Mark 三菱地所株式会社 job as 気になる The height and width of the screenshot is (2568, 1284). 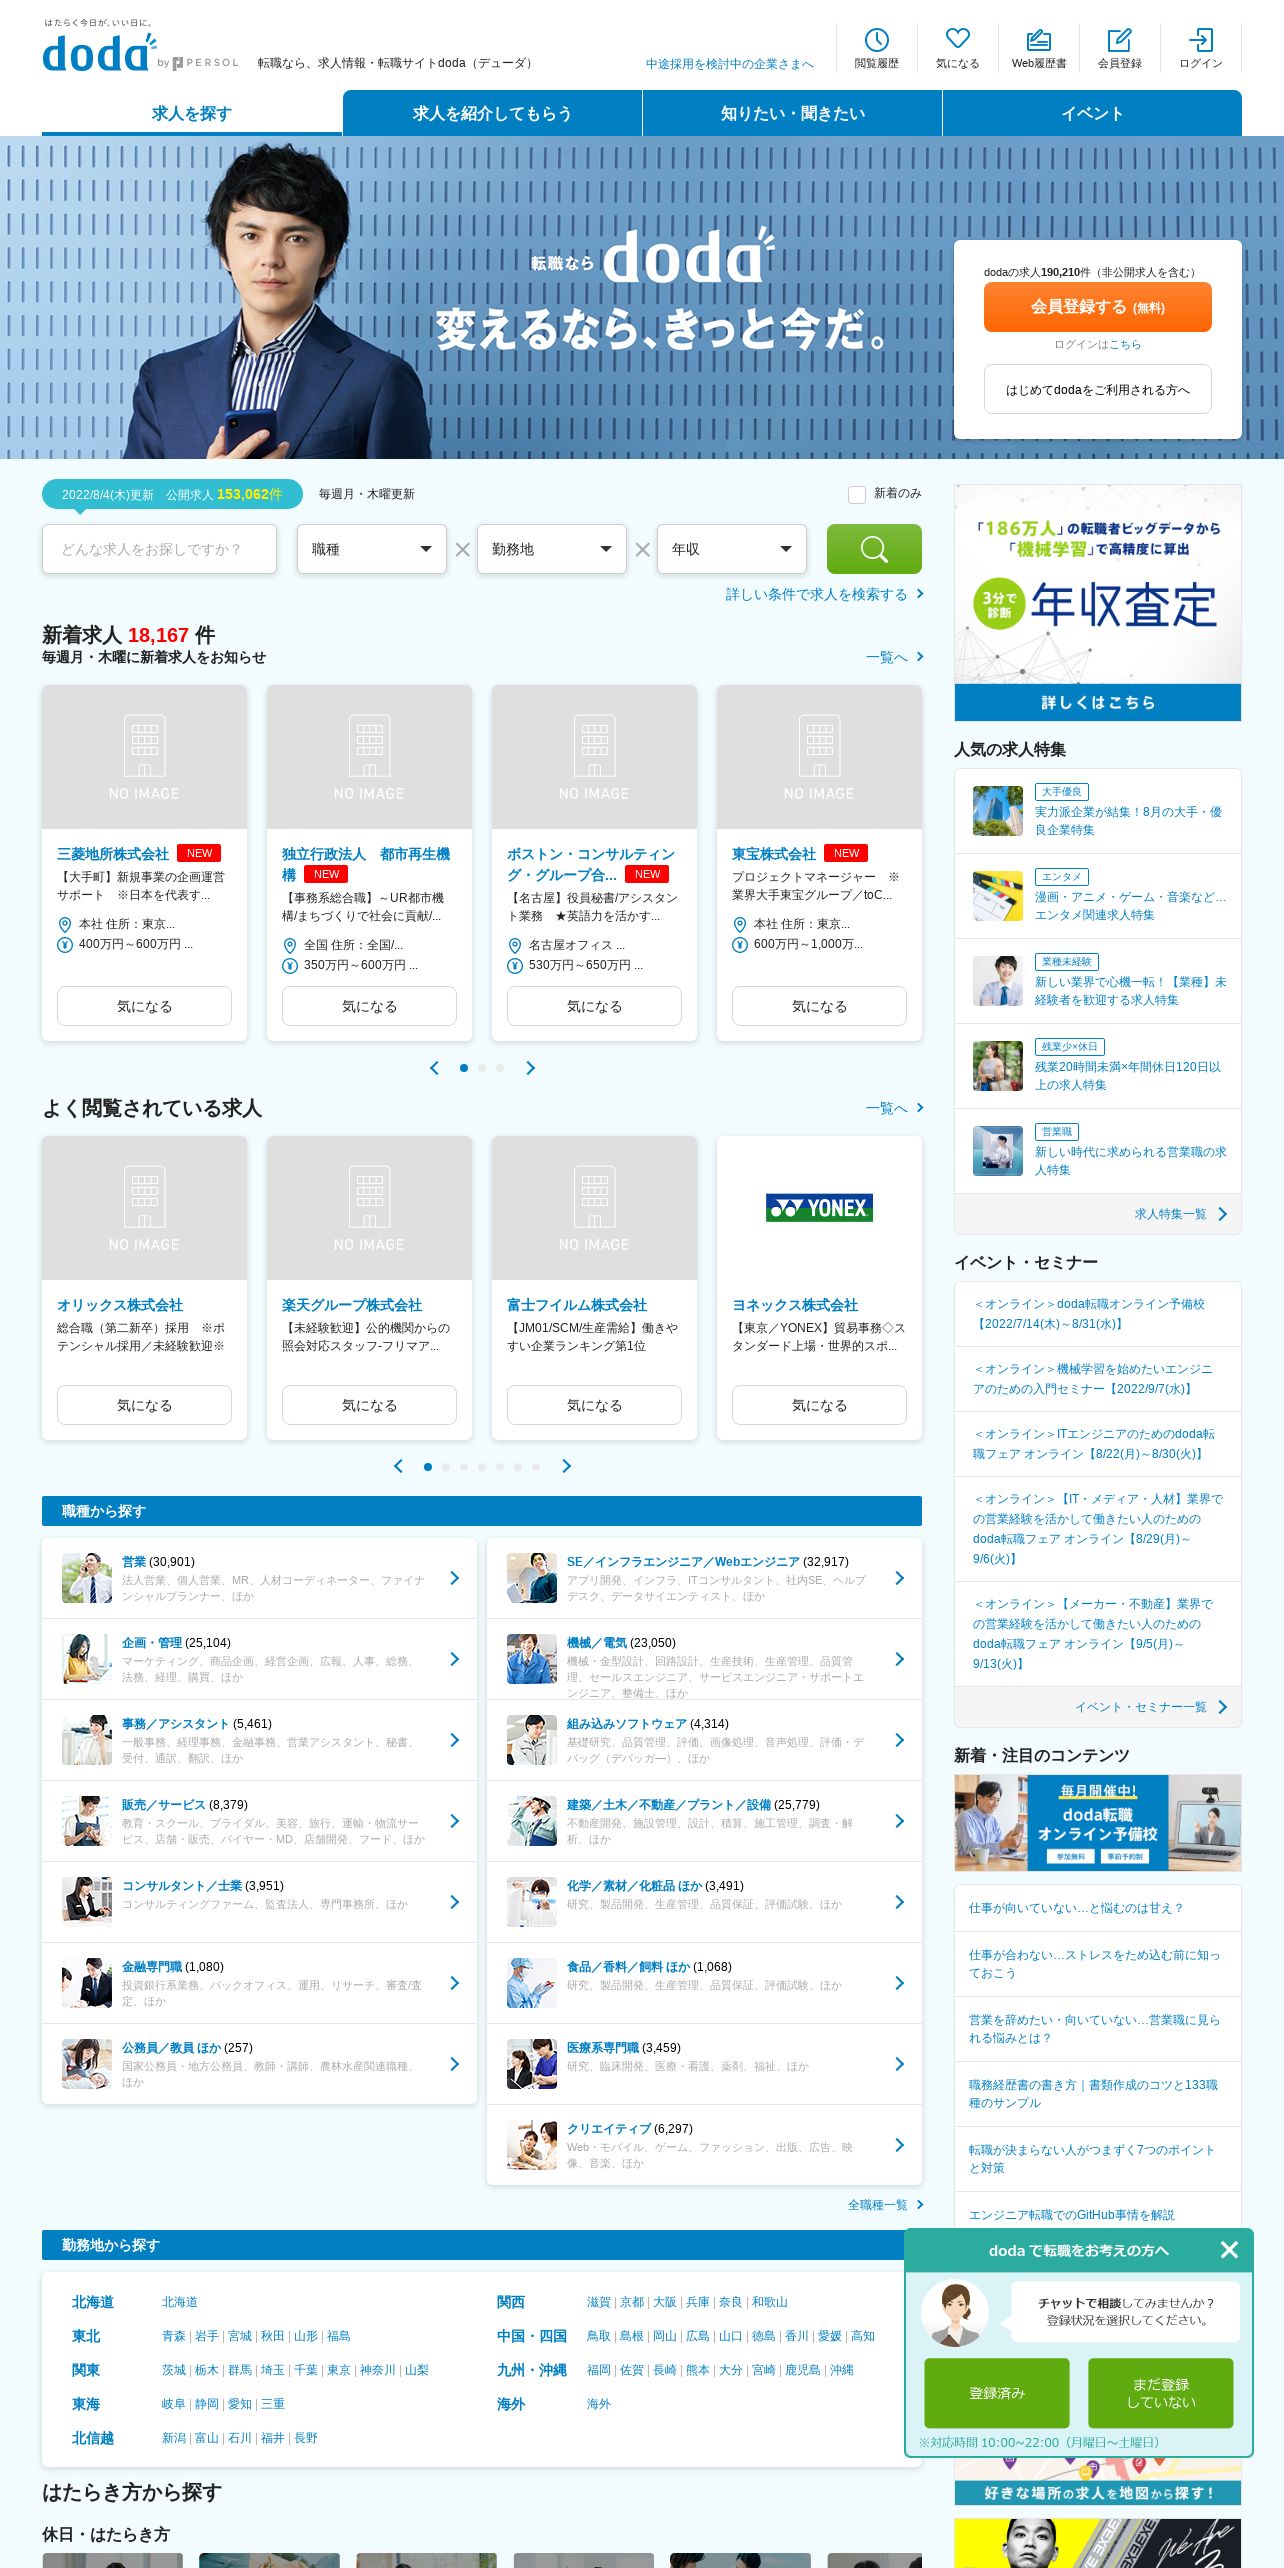(144, 1006)
